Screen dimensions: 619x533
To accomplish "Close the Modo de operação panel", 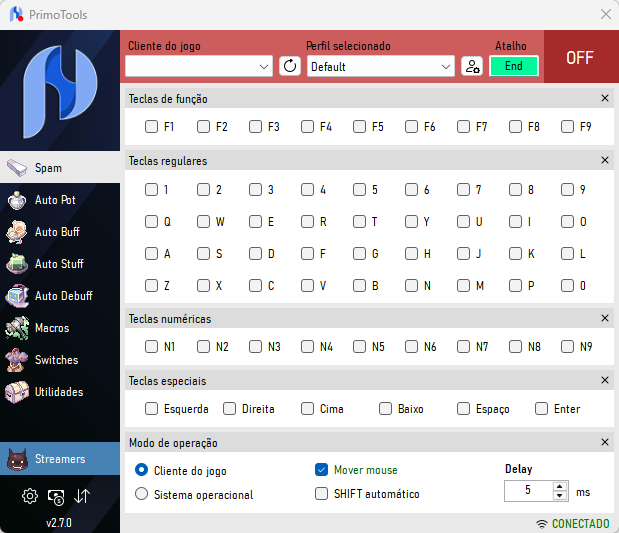I will pyautogui.click(x=605, y=442).
